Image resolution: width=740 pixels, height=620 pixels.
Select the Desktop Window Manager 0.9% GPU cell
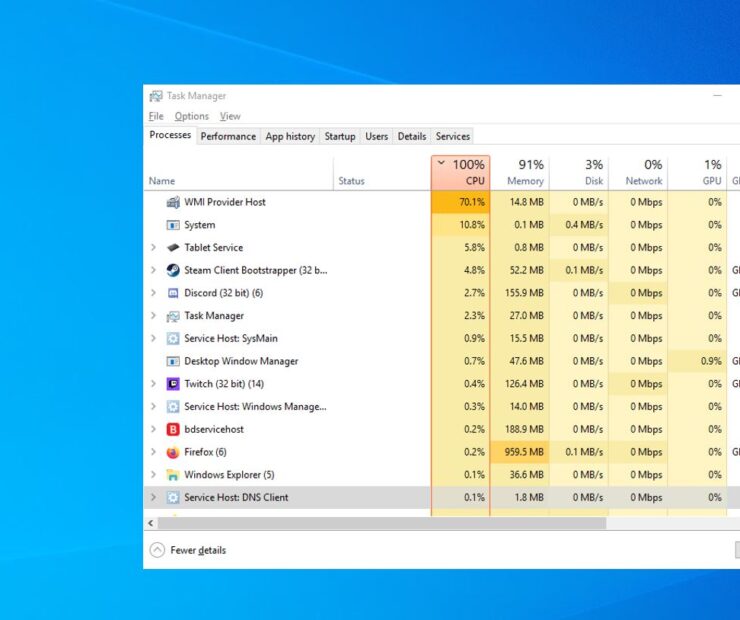(698, 361)
